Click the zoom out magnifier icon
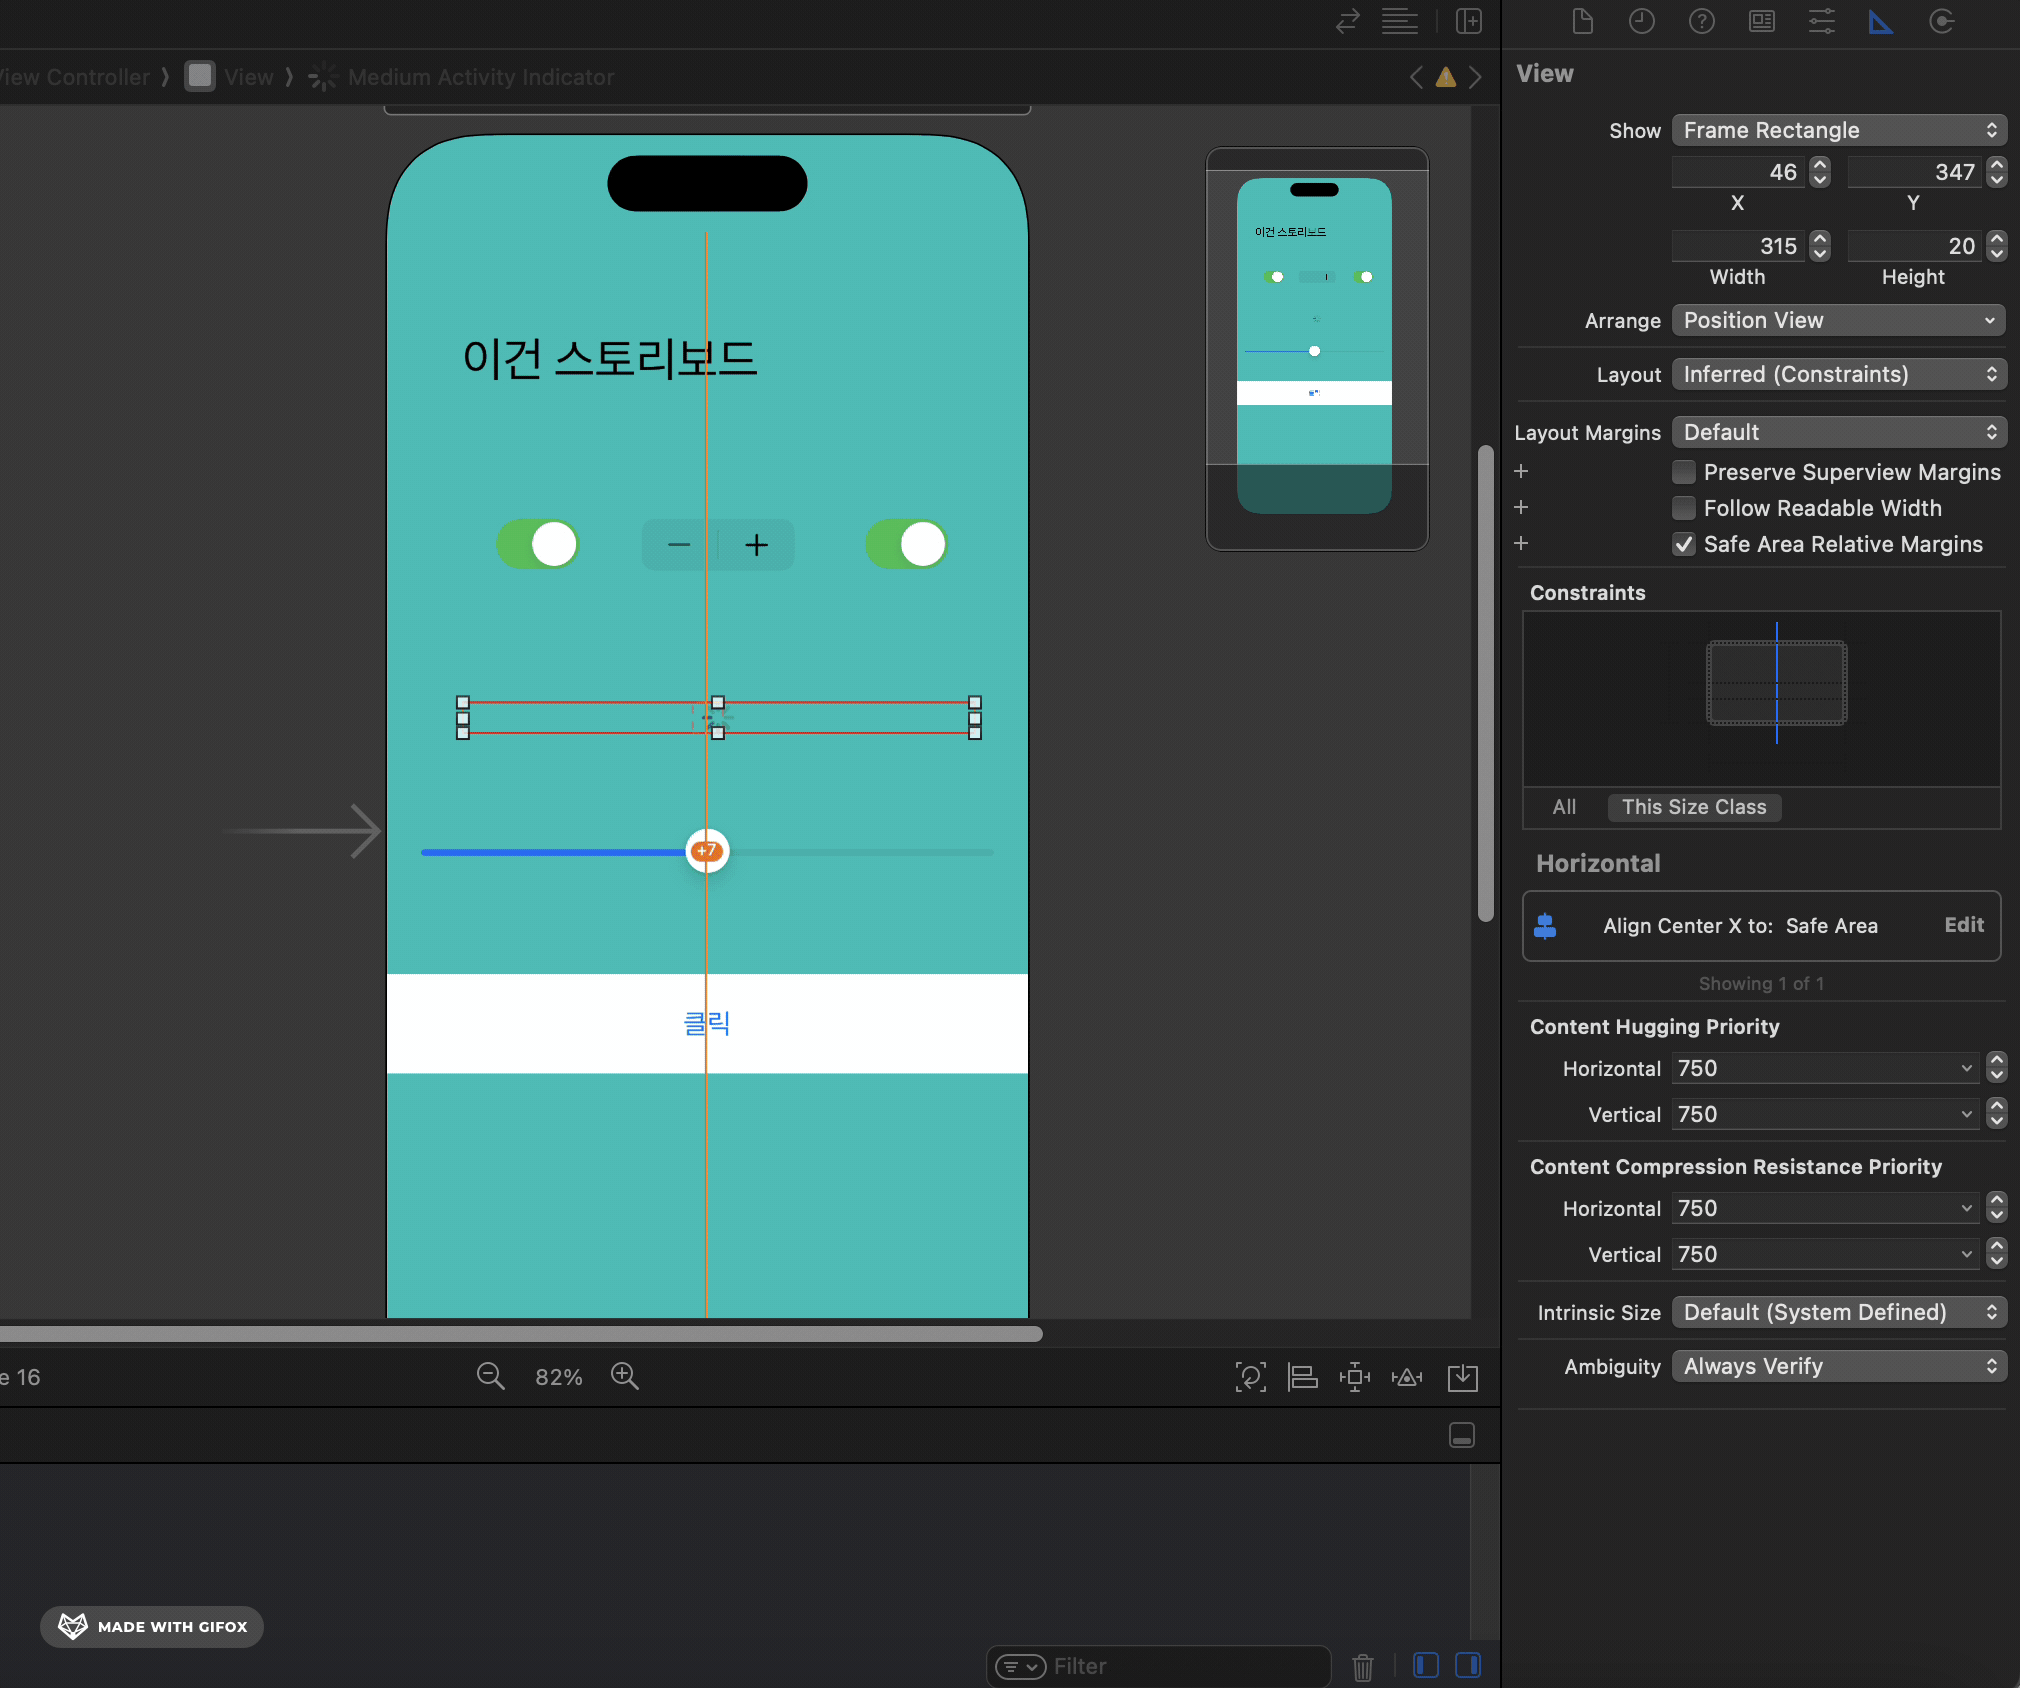The height and width of the screenshot is (1688, 2020). (x=490, y=1376)
